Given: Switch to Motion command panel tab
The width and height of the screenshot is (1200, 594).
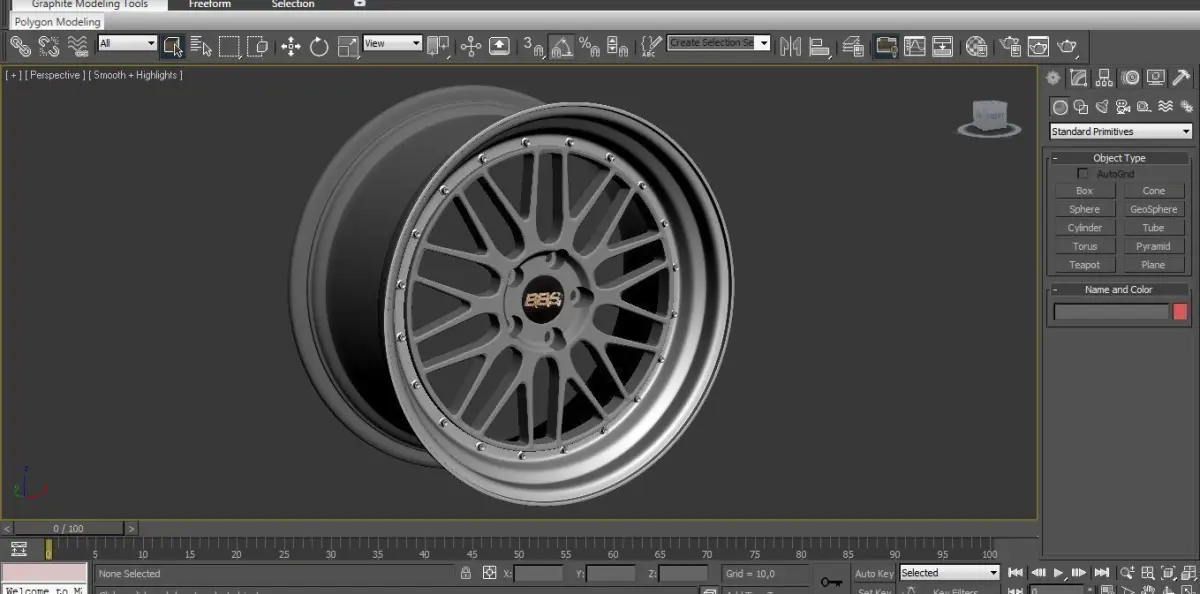Looking at the screenshot, I should (x=1131, y=77).
